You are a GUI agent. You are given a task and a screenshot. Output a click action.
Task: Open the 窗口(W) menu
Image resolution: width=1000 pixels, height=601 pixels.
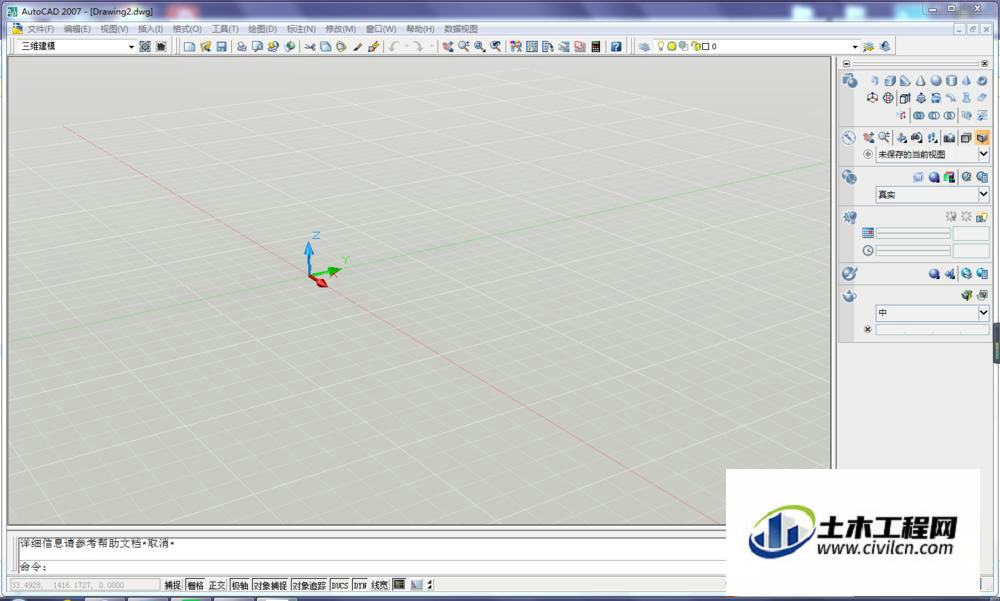pyautogui.click(x=381, y=29)
